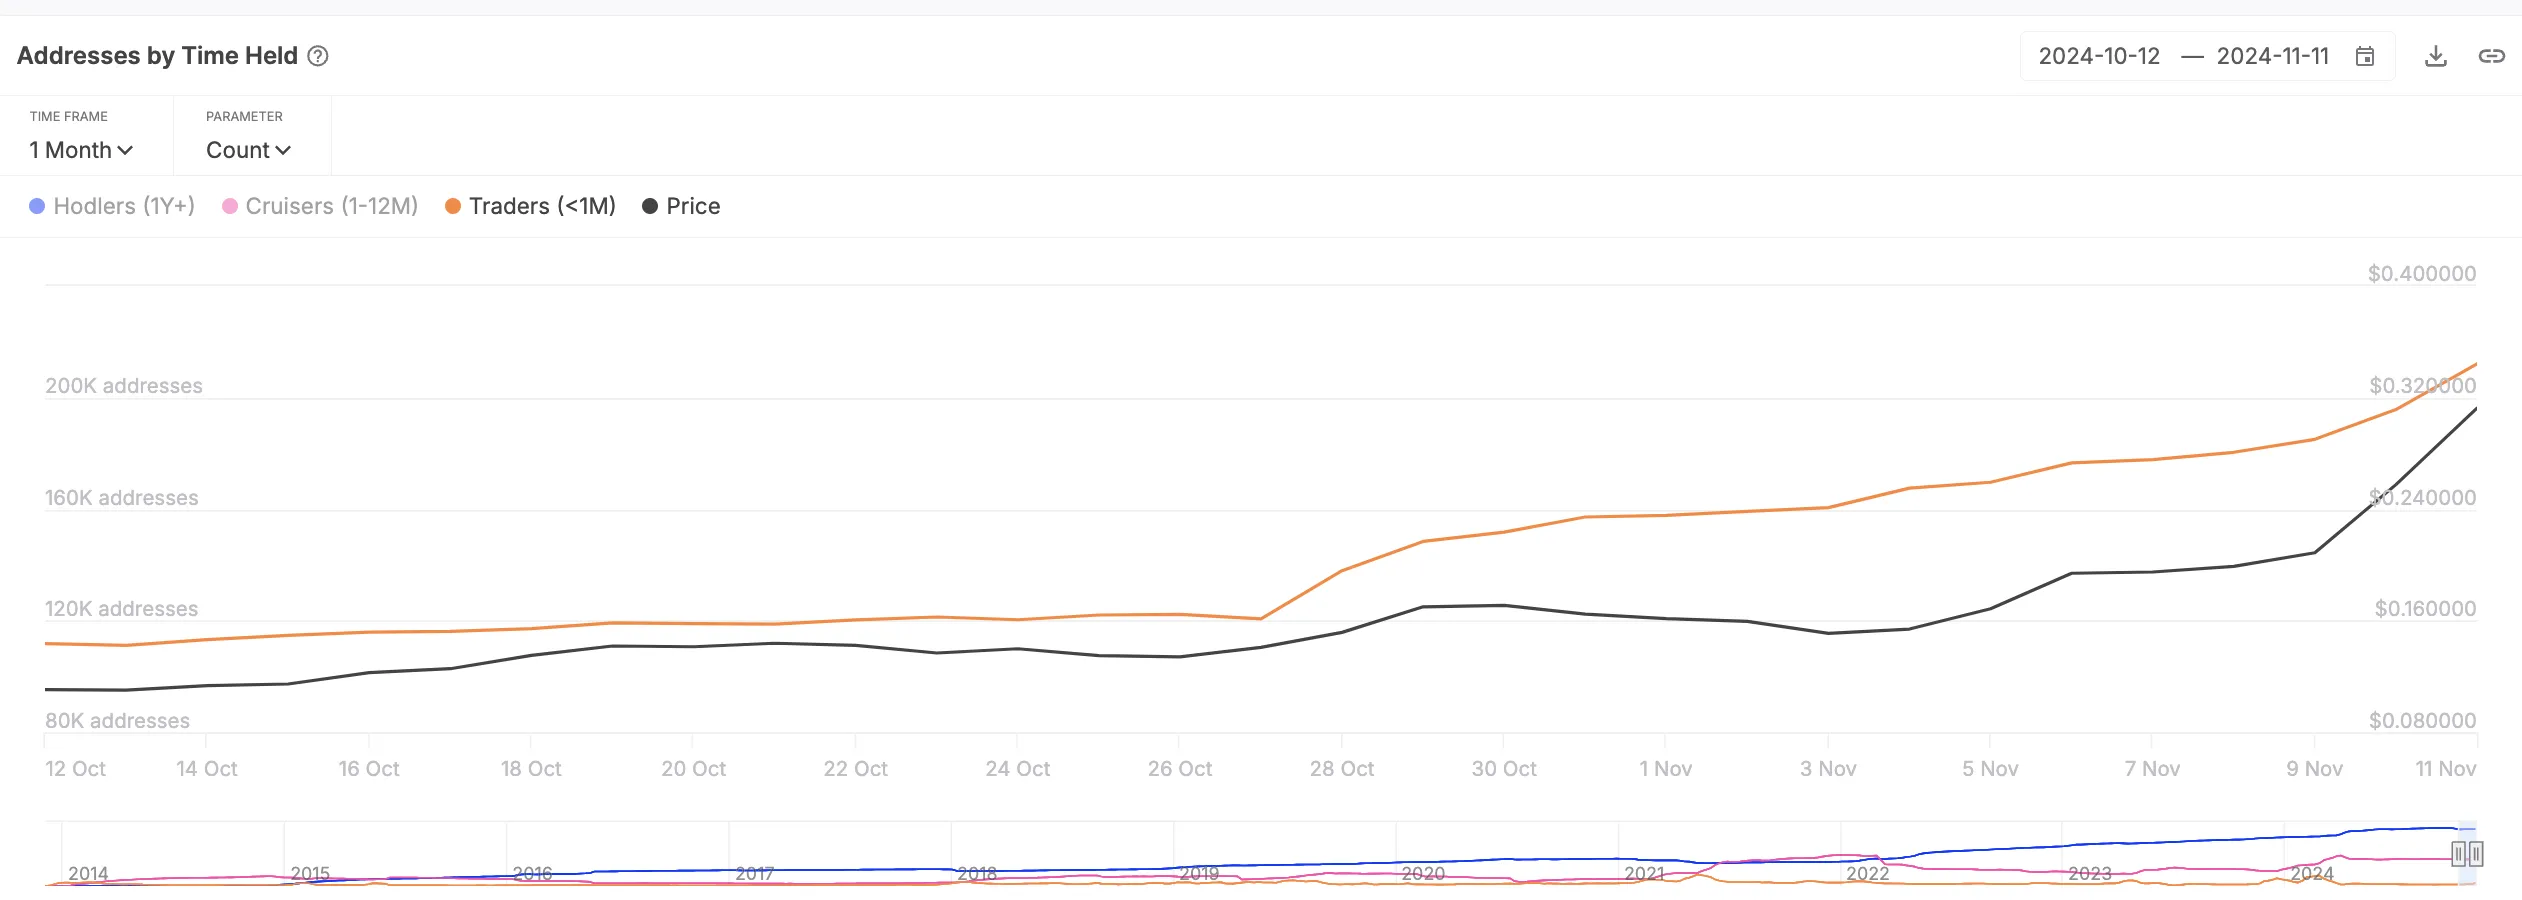Viewport: 2522px width, 900px height.
Task: Download the chart data
Action: coord(2436,56)
